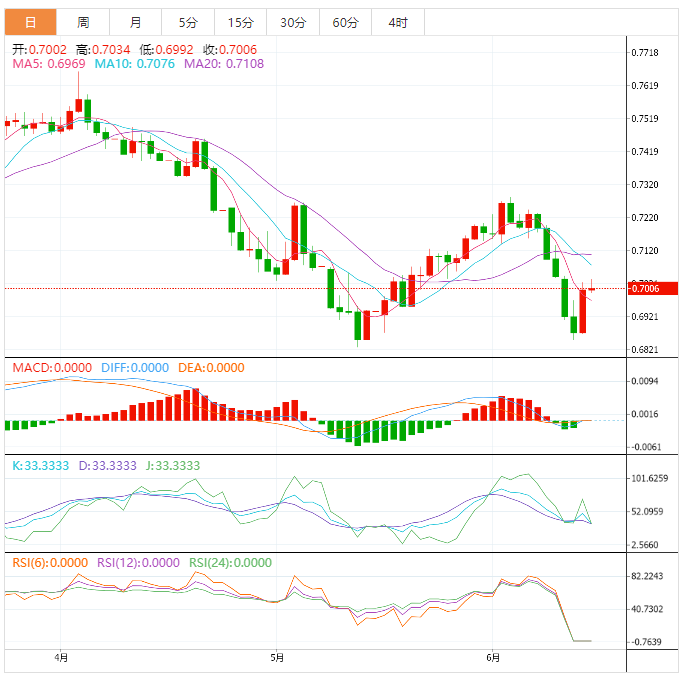Click the 0.7320 price axis label
Screen dimensions: 680x681
tap(645, 185)
